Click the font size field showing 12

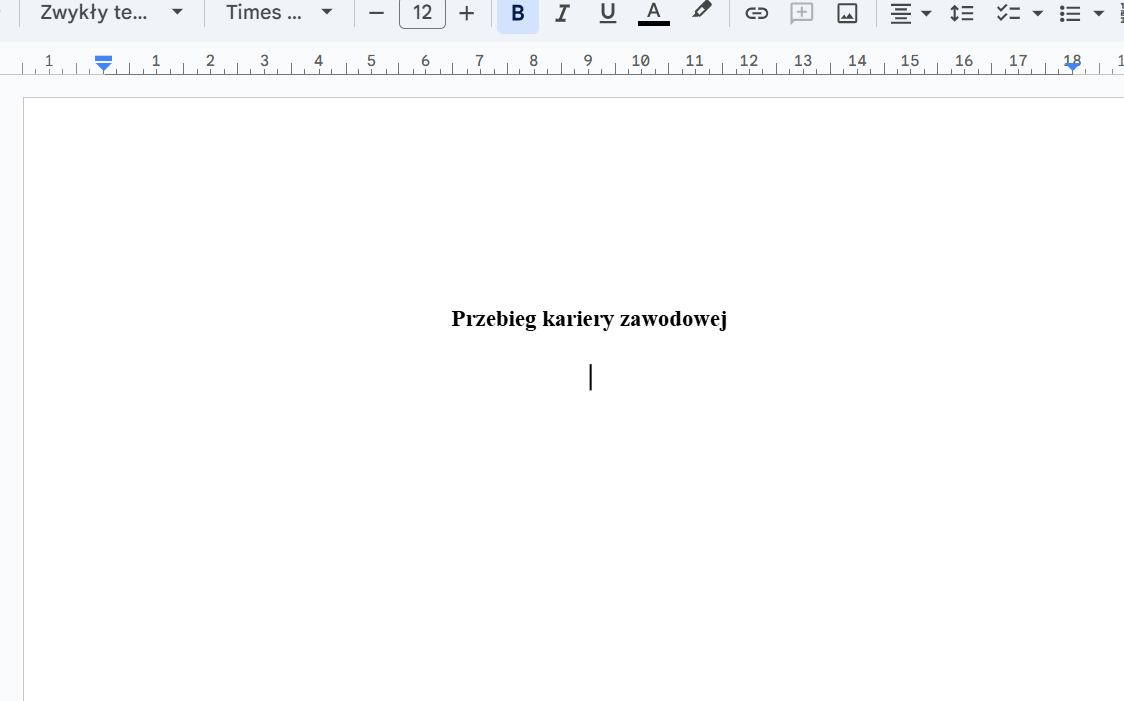point(422,14)
